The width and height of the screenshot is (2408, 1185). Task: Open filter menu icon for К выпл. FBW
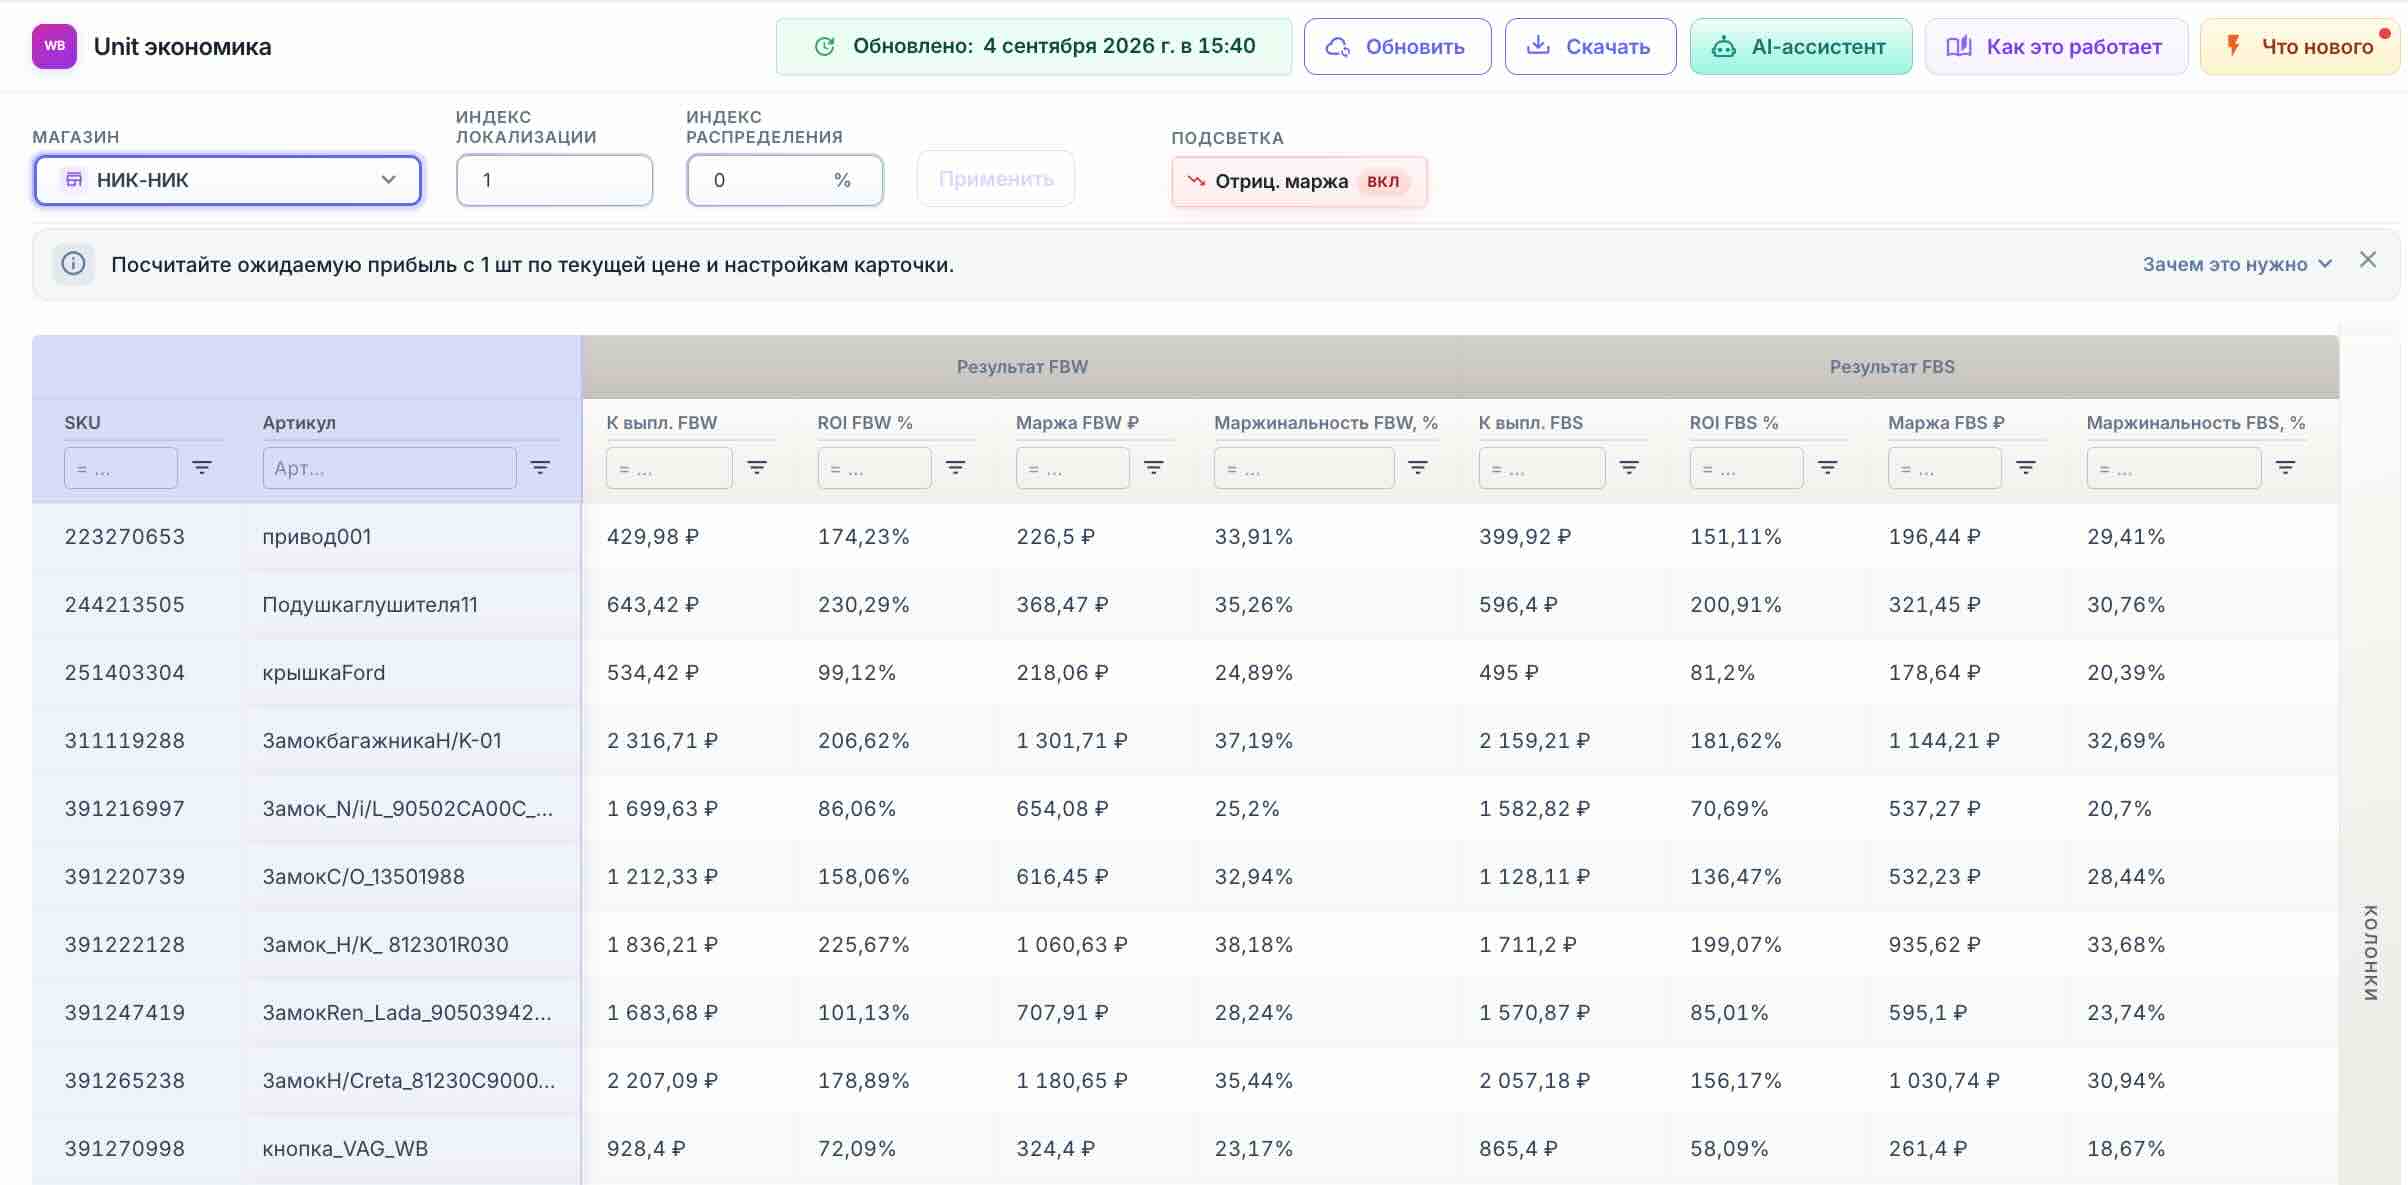click(757, 467)
